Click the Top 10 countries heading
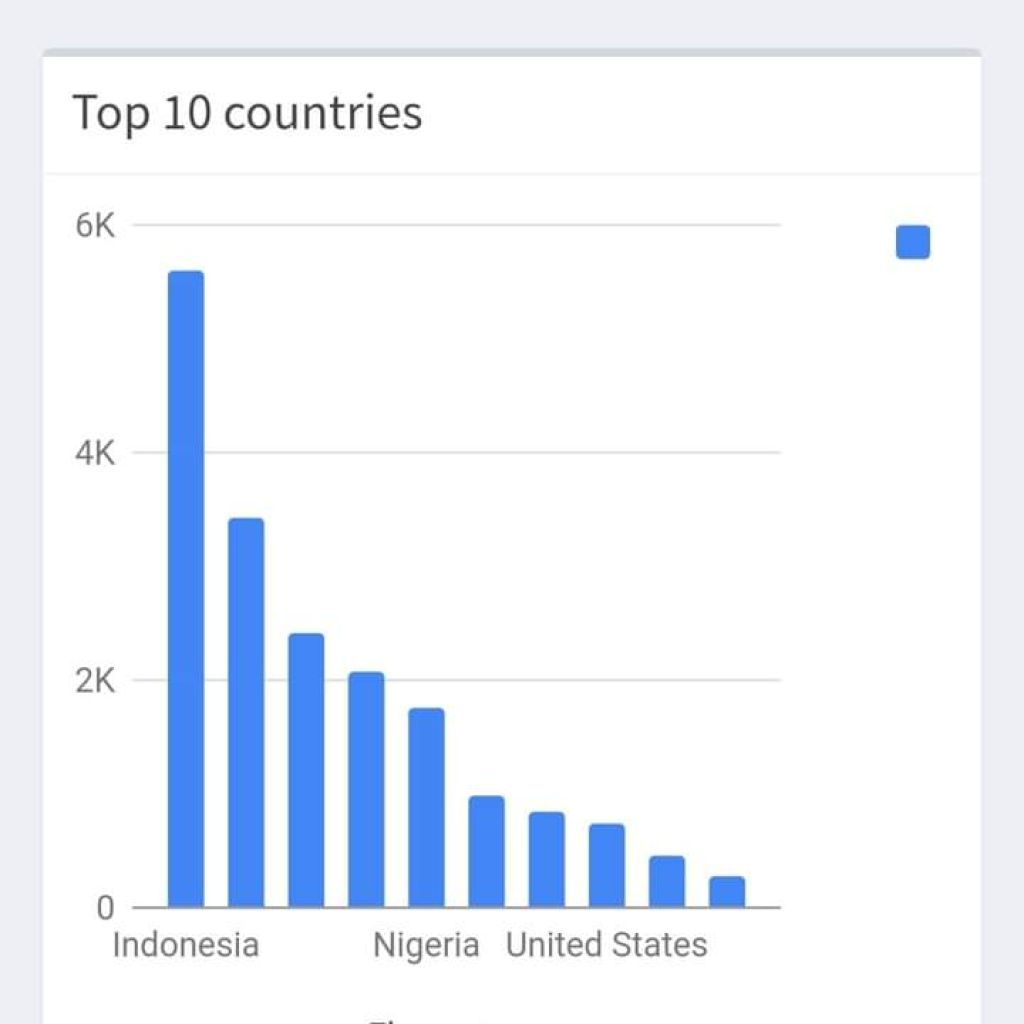The height and width of the screenshot is (1024, 1024). pos(248,113)
